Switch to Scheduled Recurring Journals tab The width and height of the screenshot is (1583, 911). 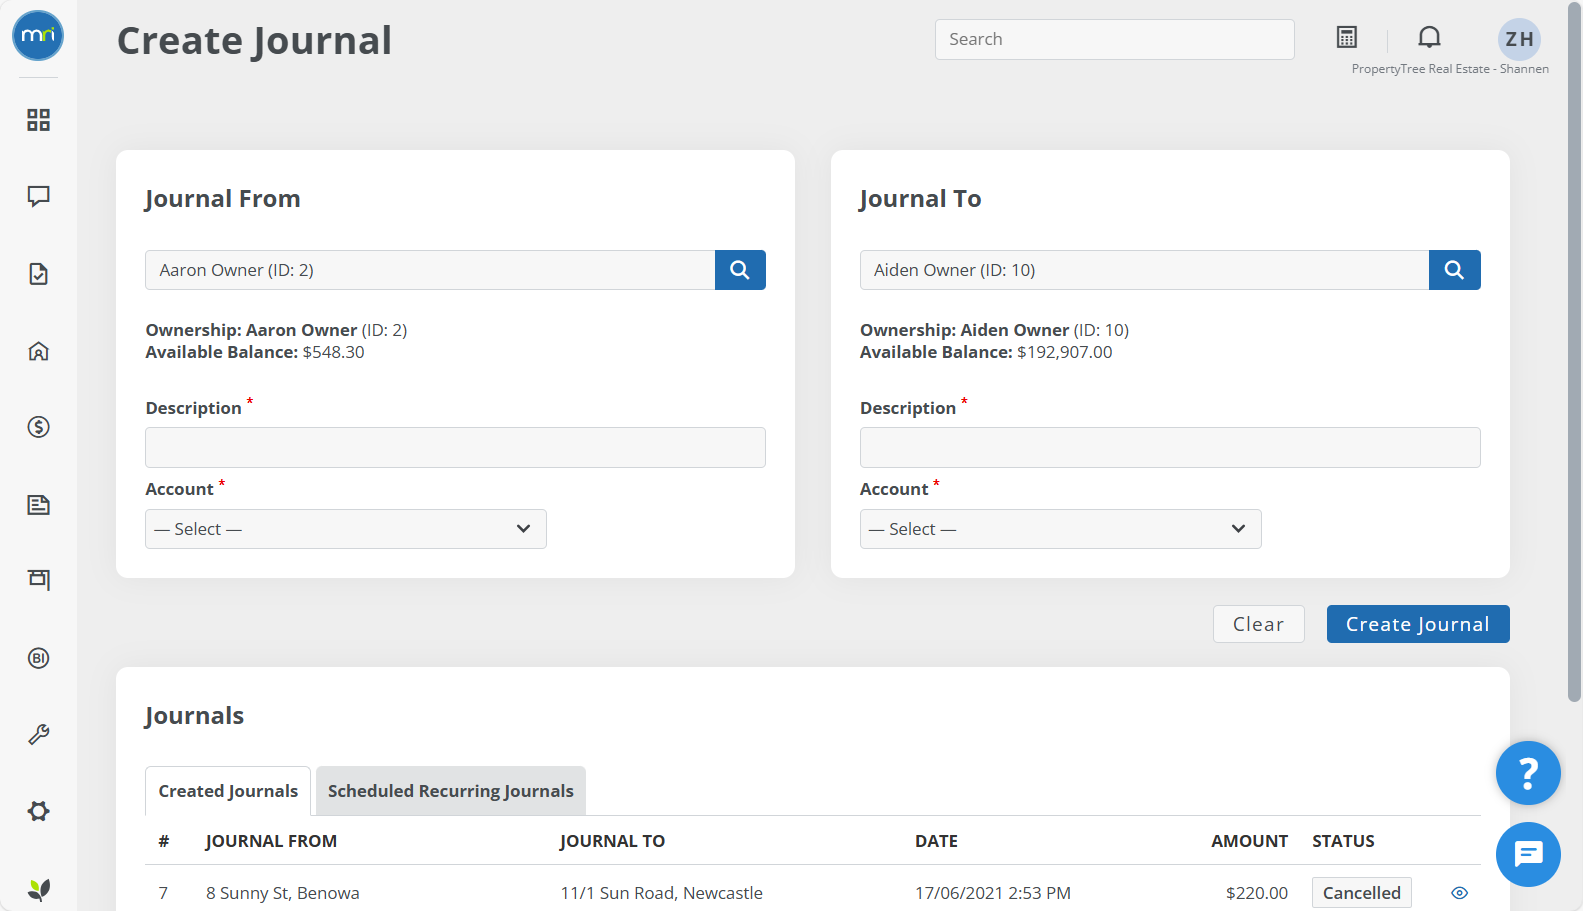click(451, 791)
